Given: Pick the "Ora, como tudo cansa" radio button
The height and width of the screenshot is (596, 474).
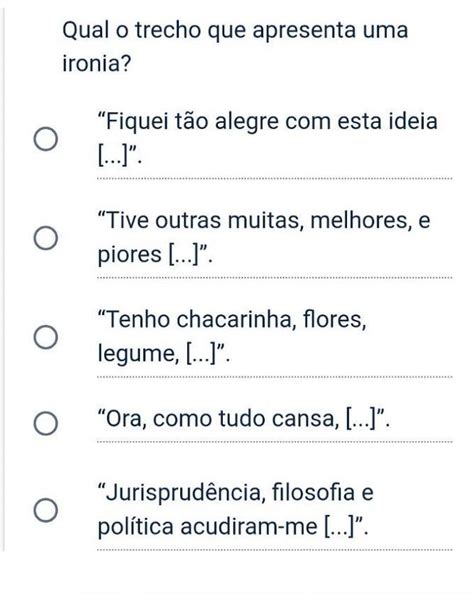Looking at the screenshot, I should pyautogui.click(x=46, y=423).
